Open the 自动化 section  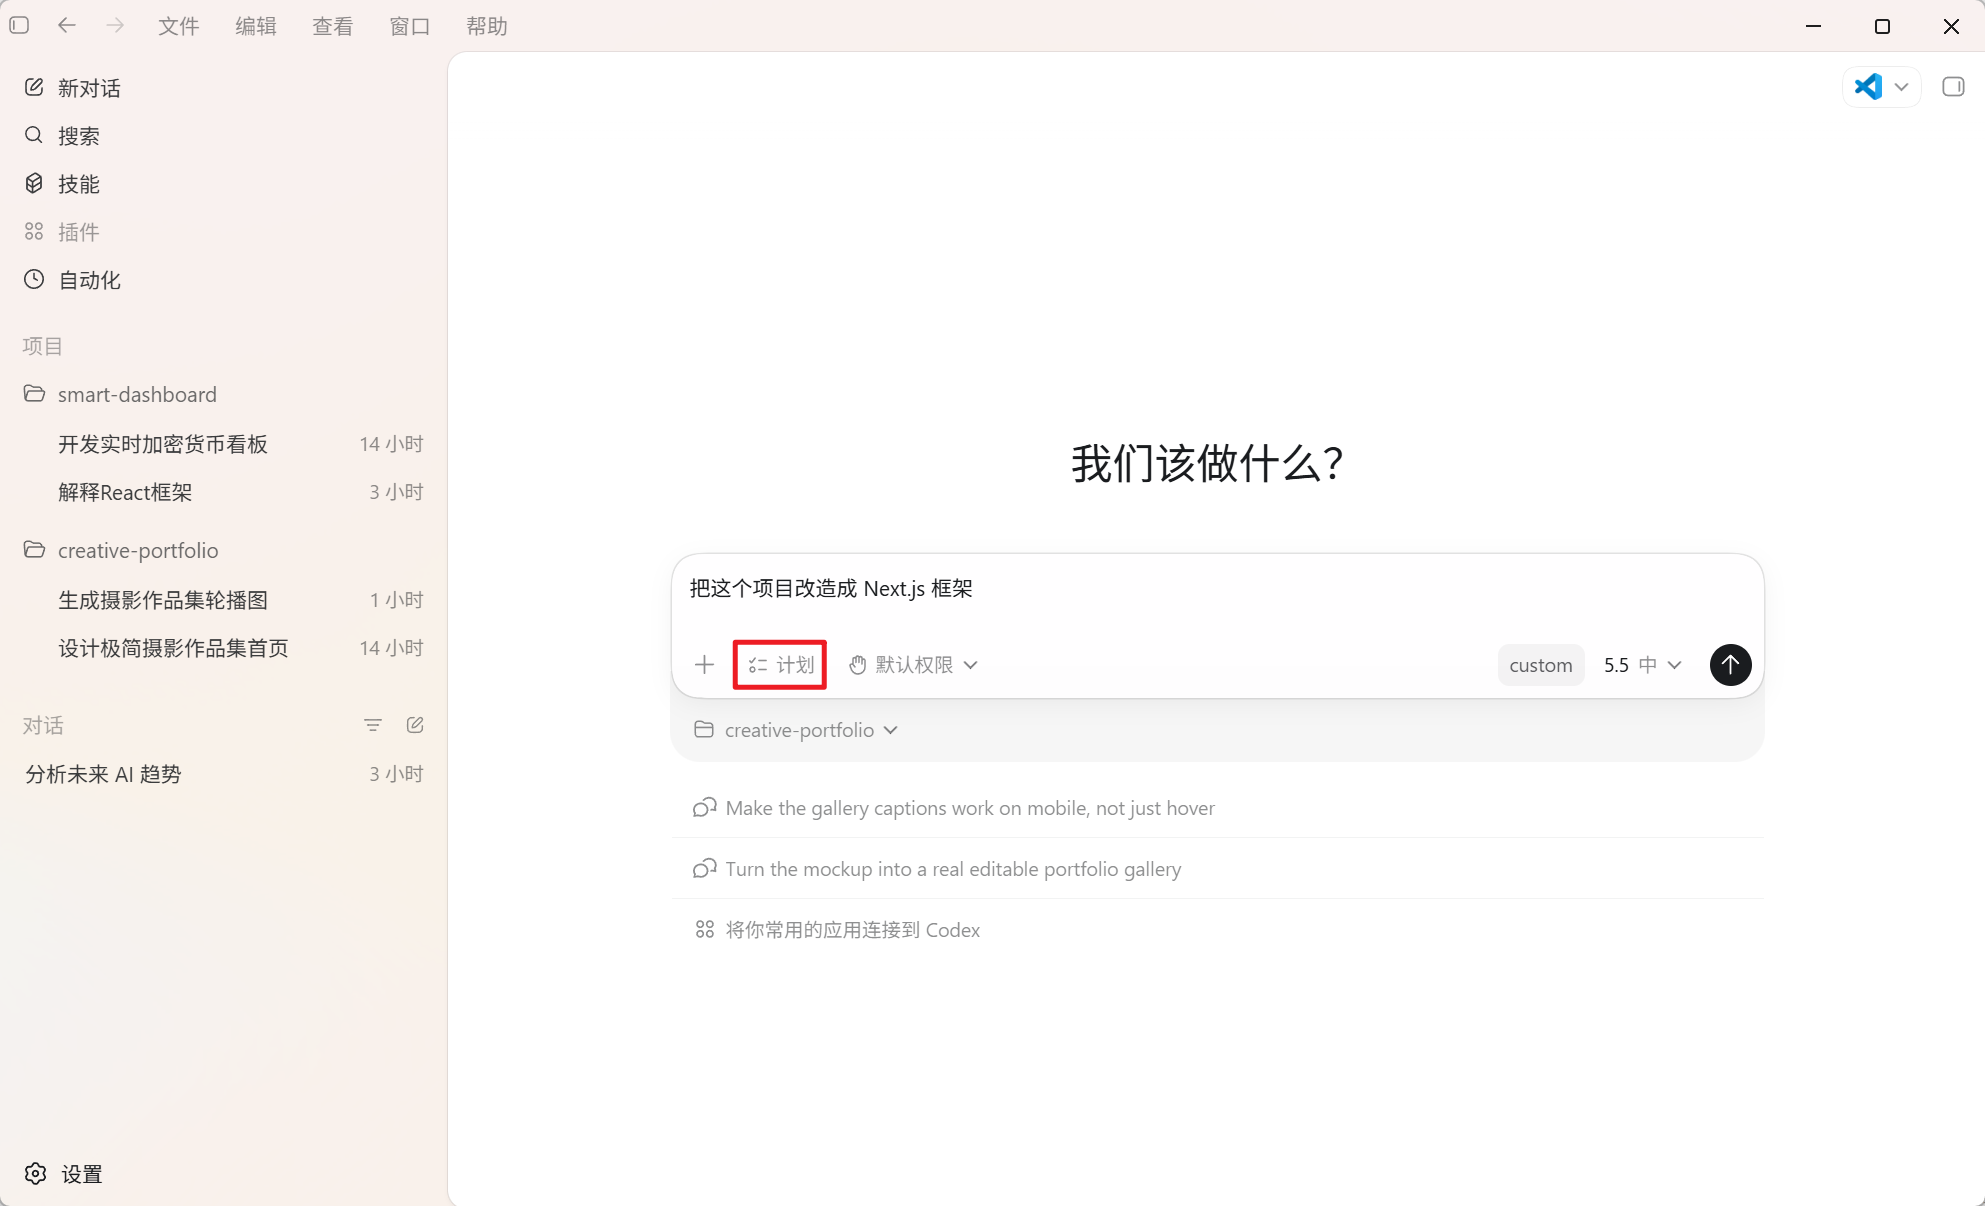223,280
